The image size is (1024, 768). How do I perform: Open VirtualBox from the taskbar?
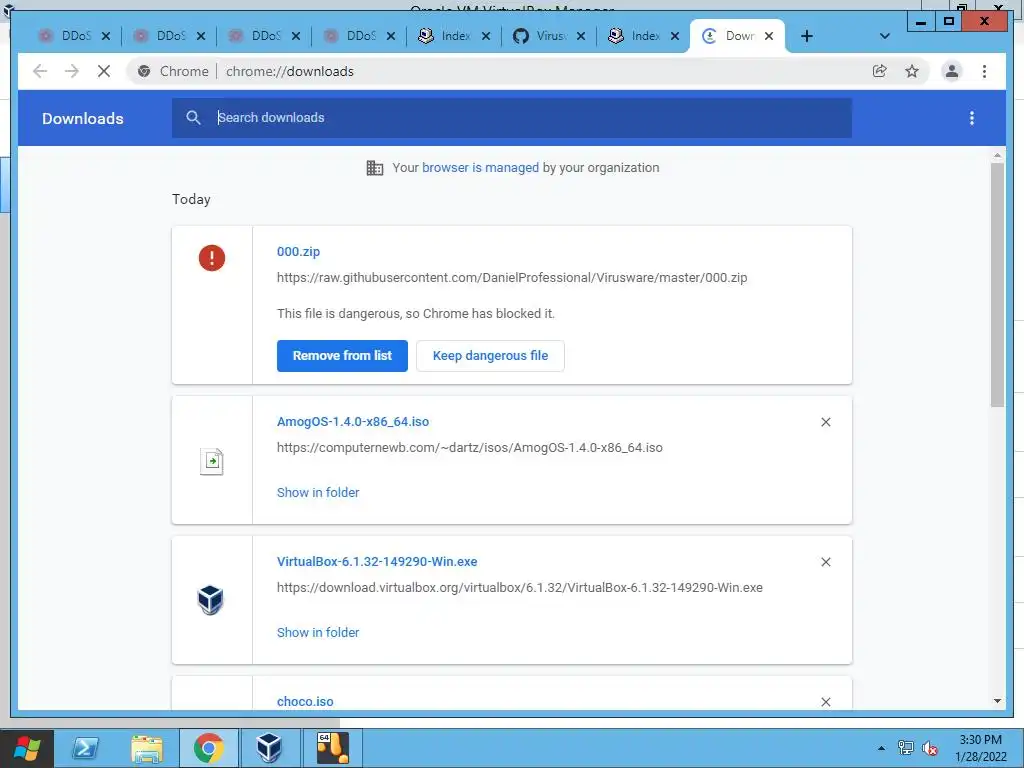click(x=270, y=748)
